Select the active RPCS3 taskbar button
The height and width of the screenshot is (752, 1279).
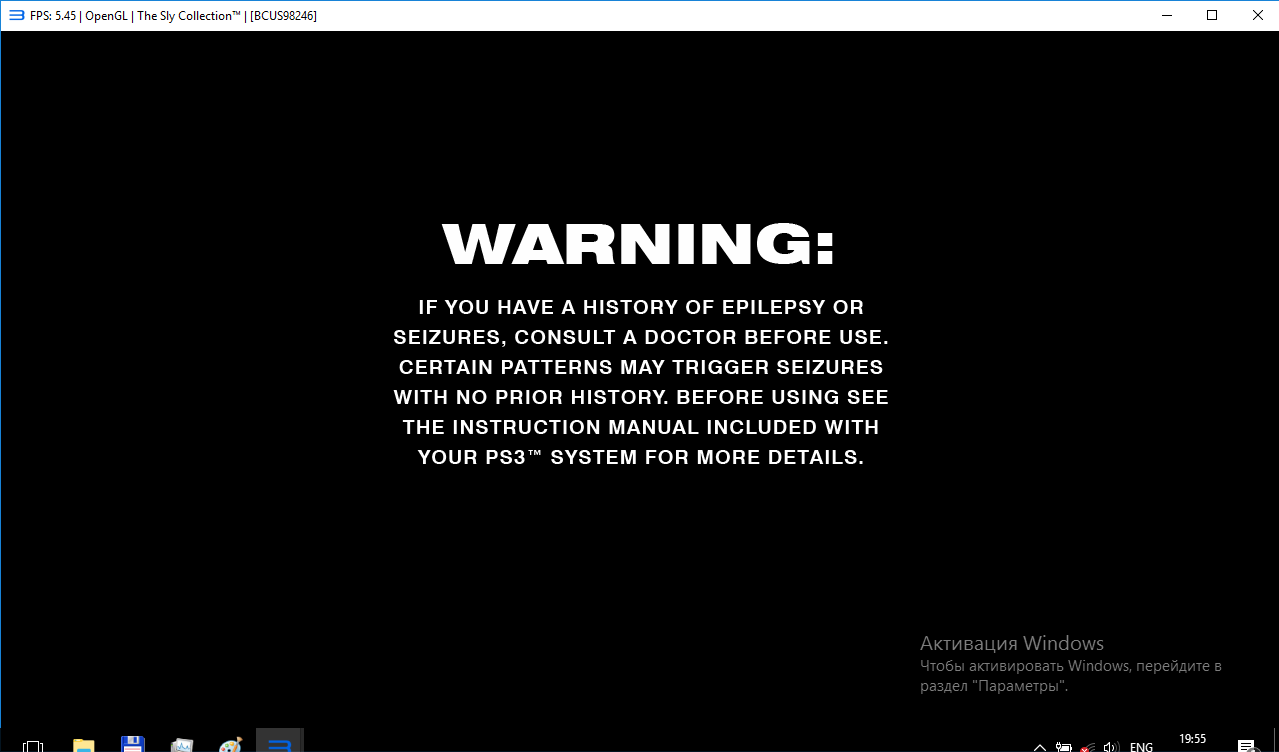280,745
